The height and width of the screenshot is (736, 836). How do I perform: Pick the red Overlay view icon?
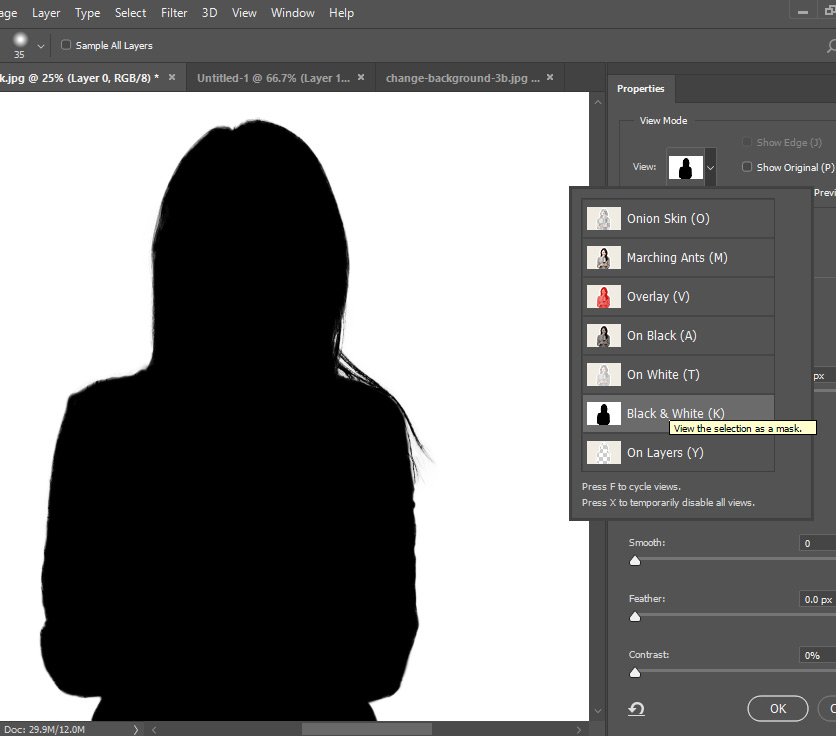tap(603, 297)
